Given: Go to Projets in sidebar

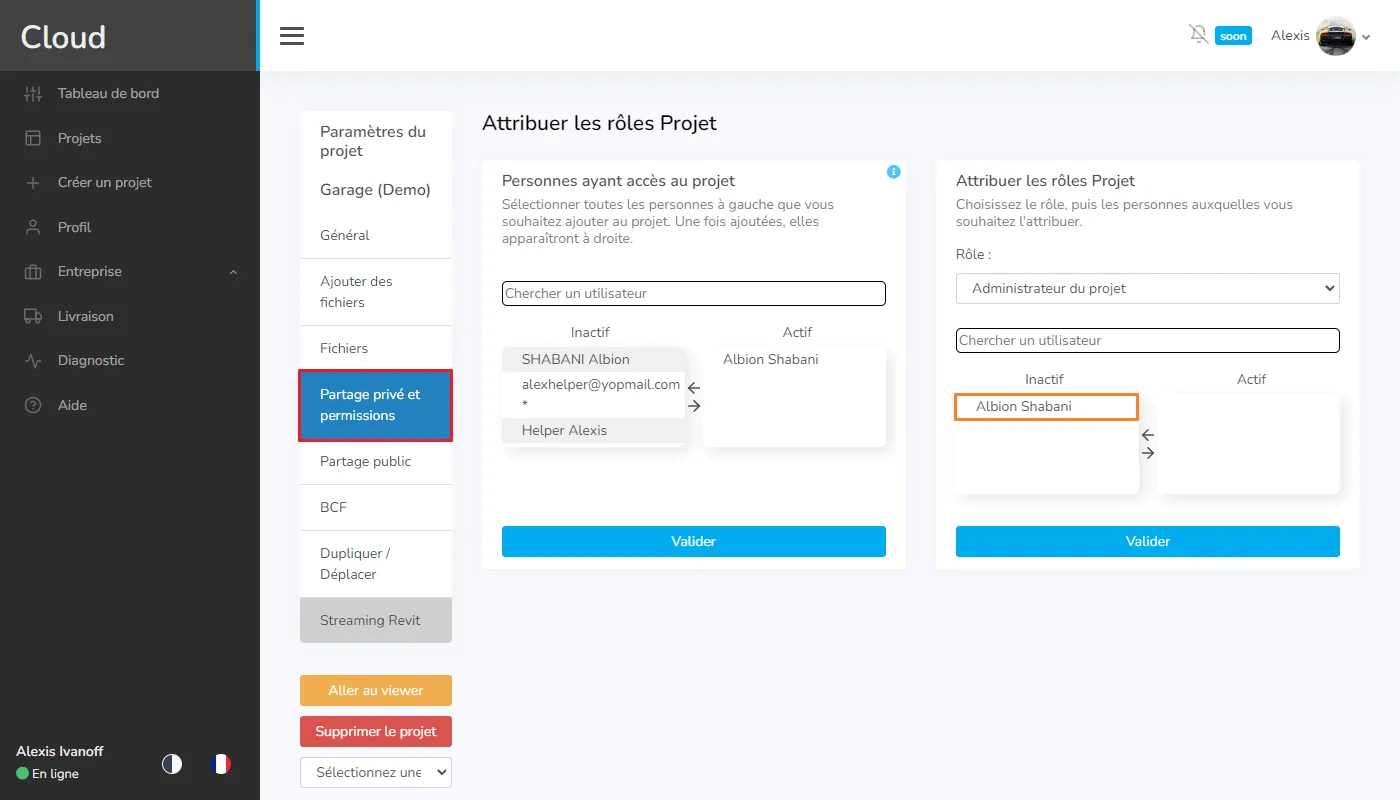Looking at the screenshot, I should click(x=79, y=138).
